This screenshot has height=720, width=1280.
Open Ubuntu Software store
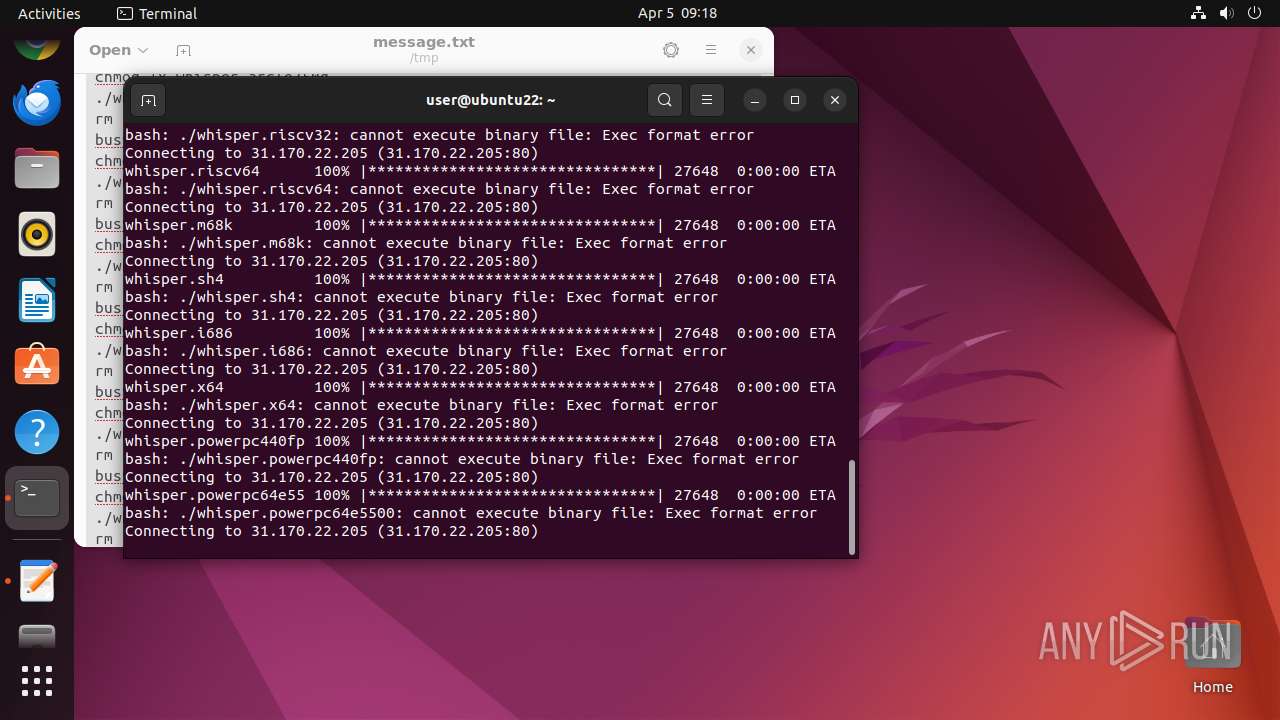(x=37, y=366)
